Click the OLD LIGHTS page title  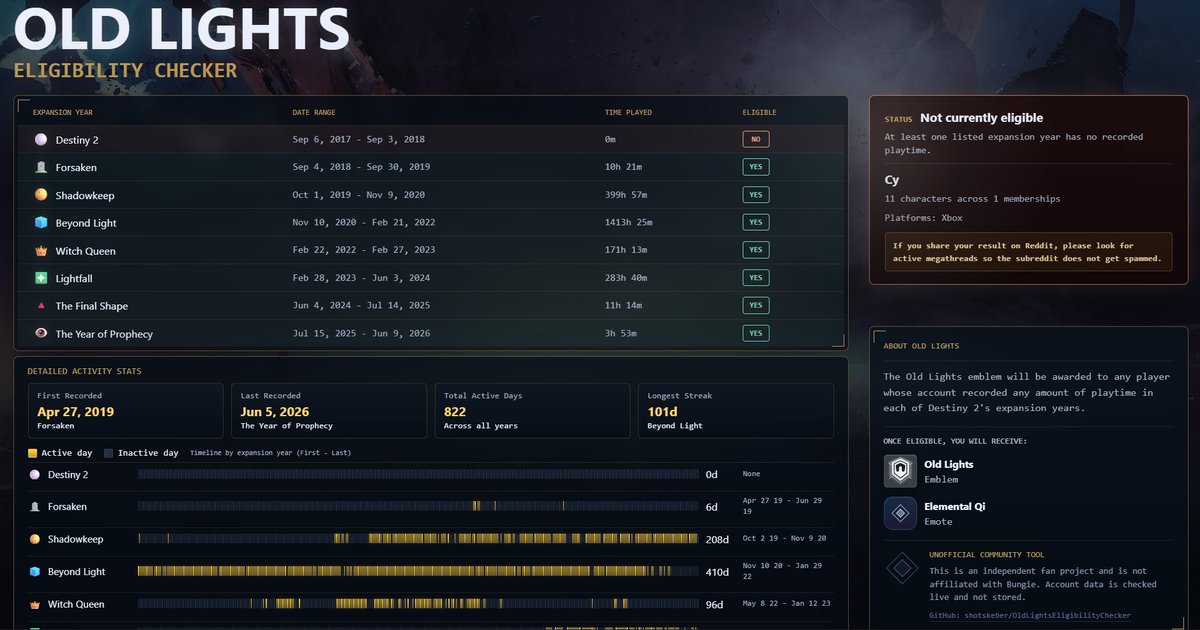182,30
